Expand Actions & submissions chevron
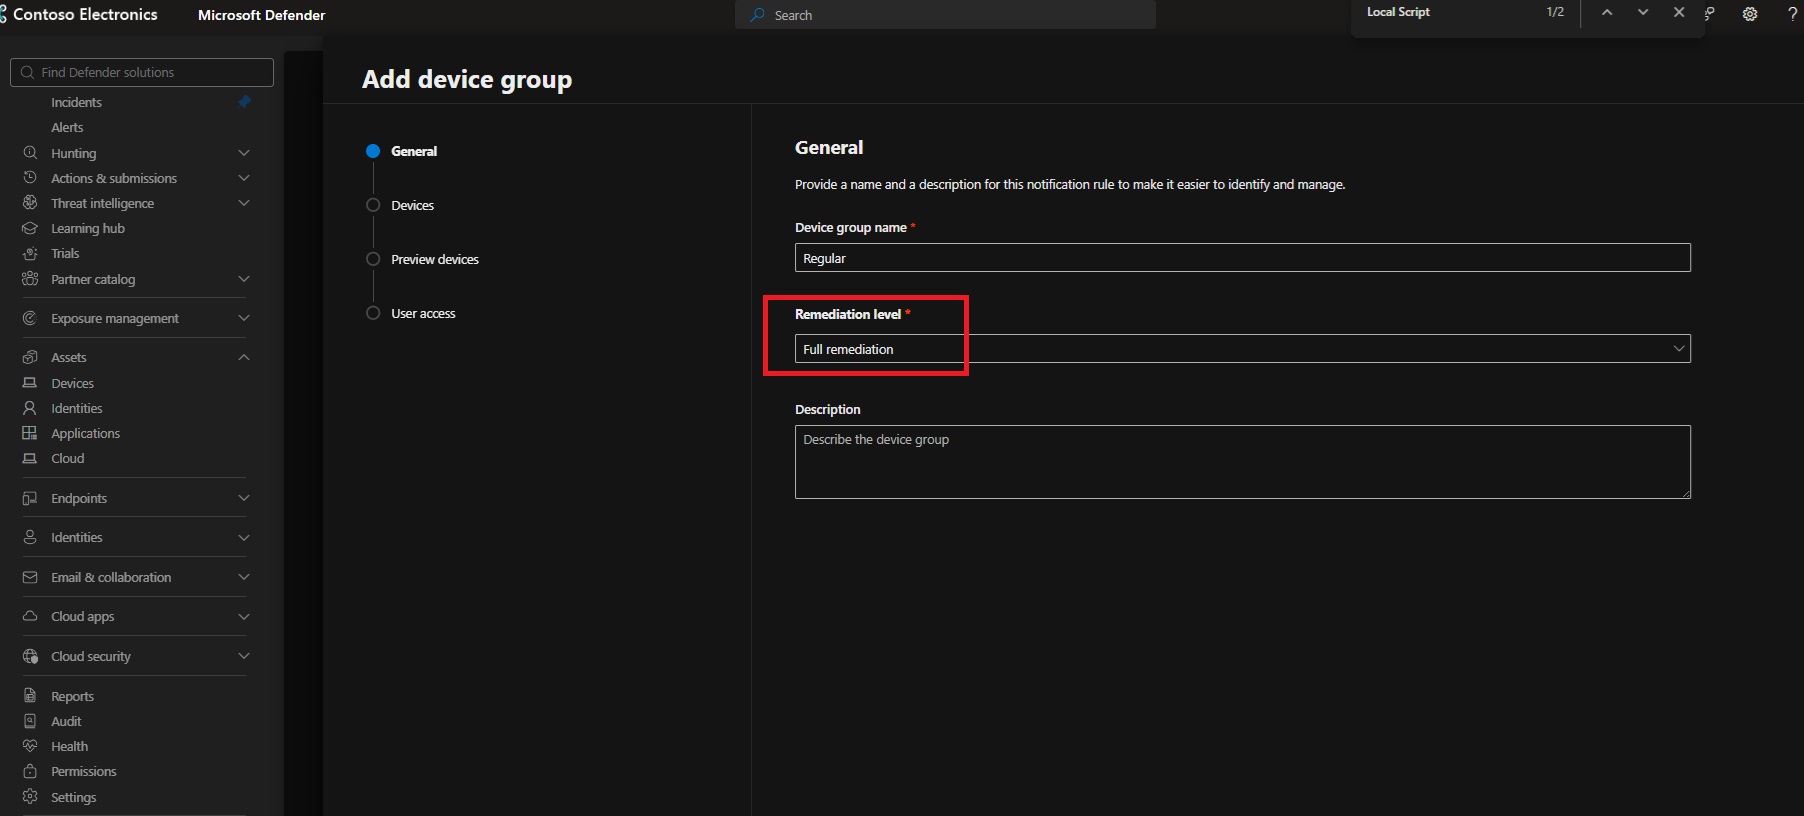The image size is (1804, 816). pyautogui.click(x=244, y=178)
